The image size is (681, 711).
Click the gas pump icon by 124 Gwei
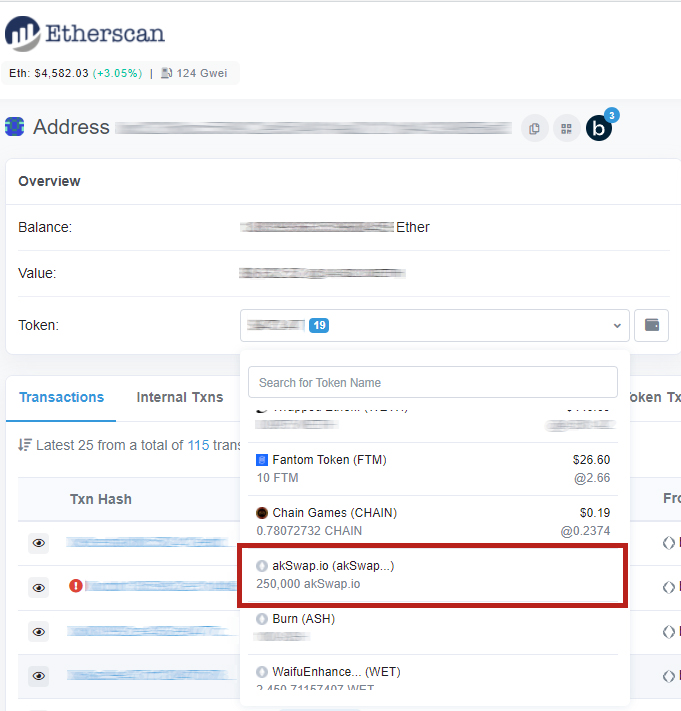[166, 73]
